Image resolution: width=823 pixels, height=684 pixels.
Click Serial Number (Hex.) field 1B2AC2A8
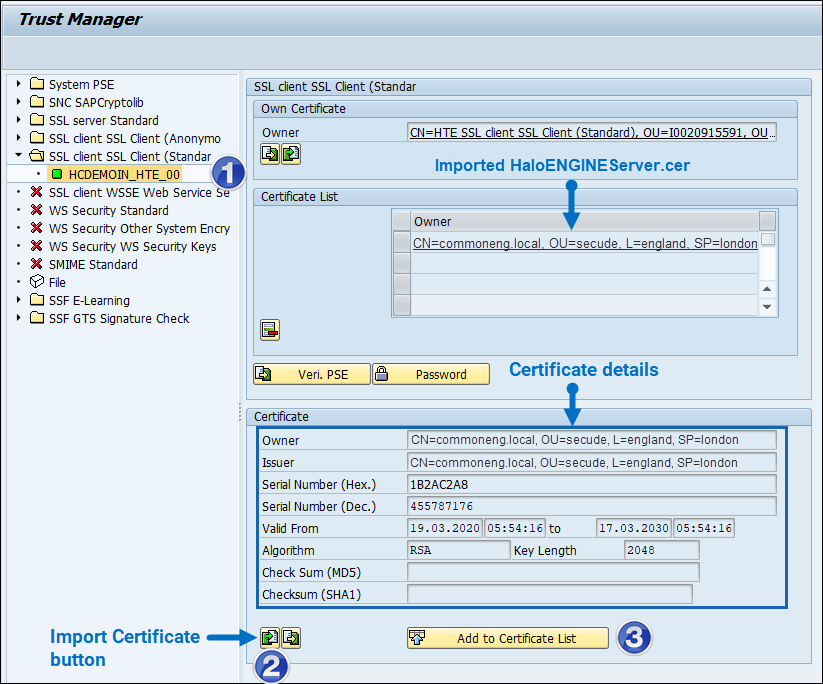point(592,485)
